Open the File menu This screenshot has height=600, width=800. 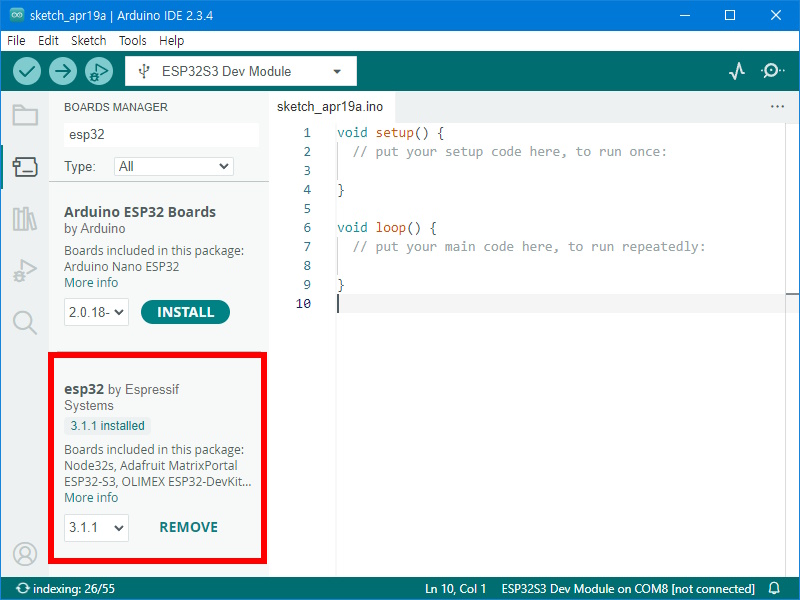[16, 41]
